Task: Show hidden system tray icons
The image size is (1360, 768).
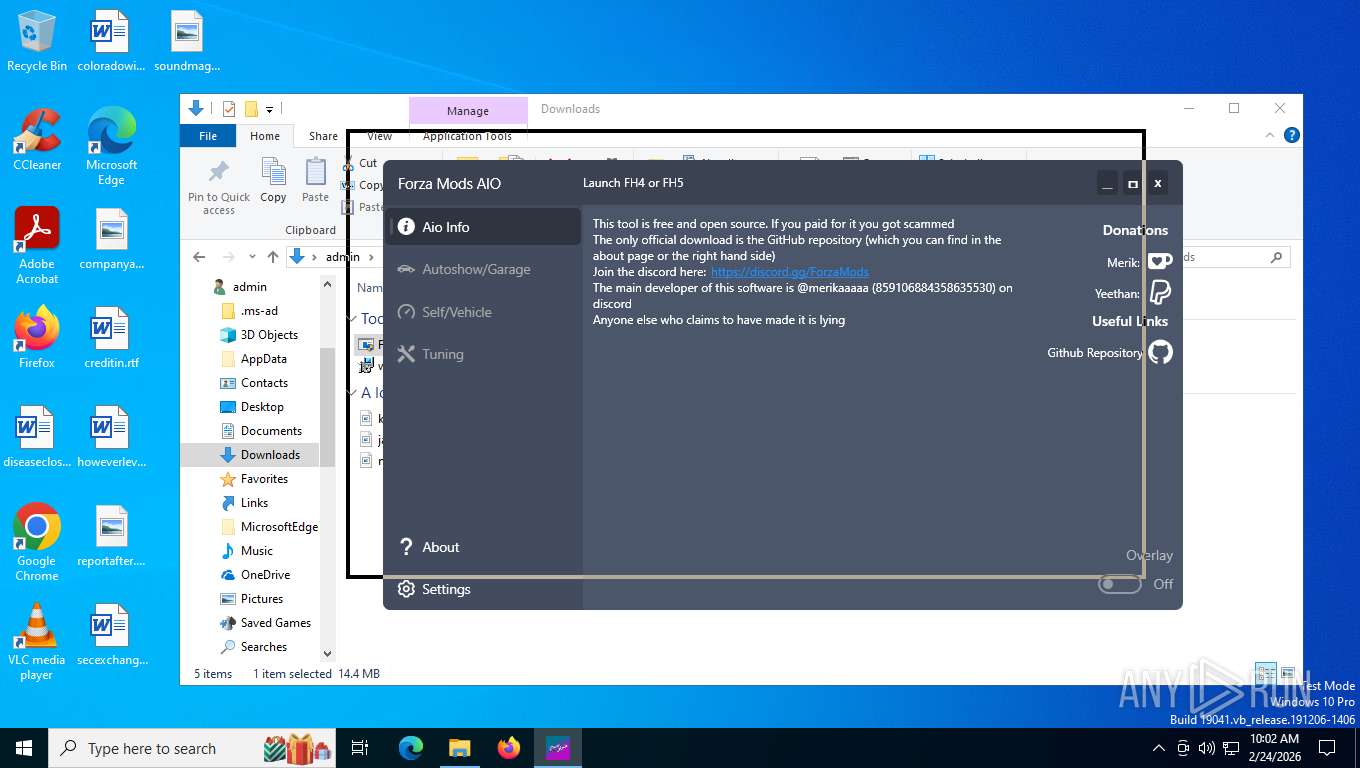Action: pos(1159,748)
